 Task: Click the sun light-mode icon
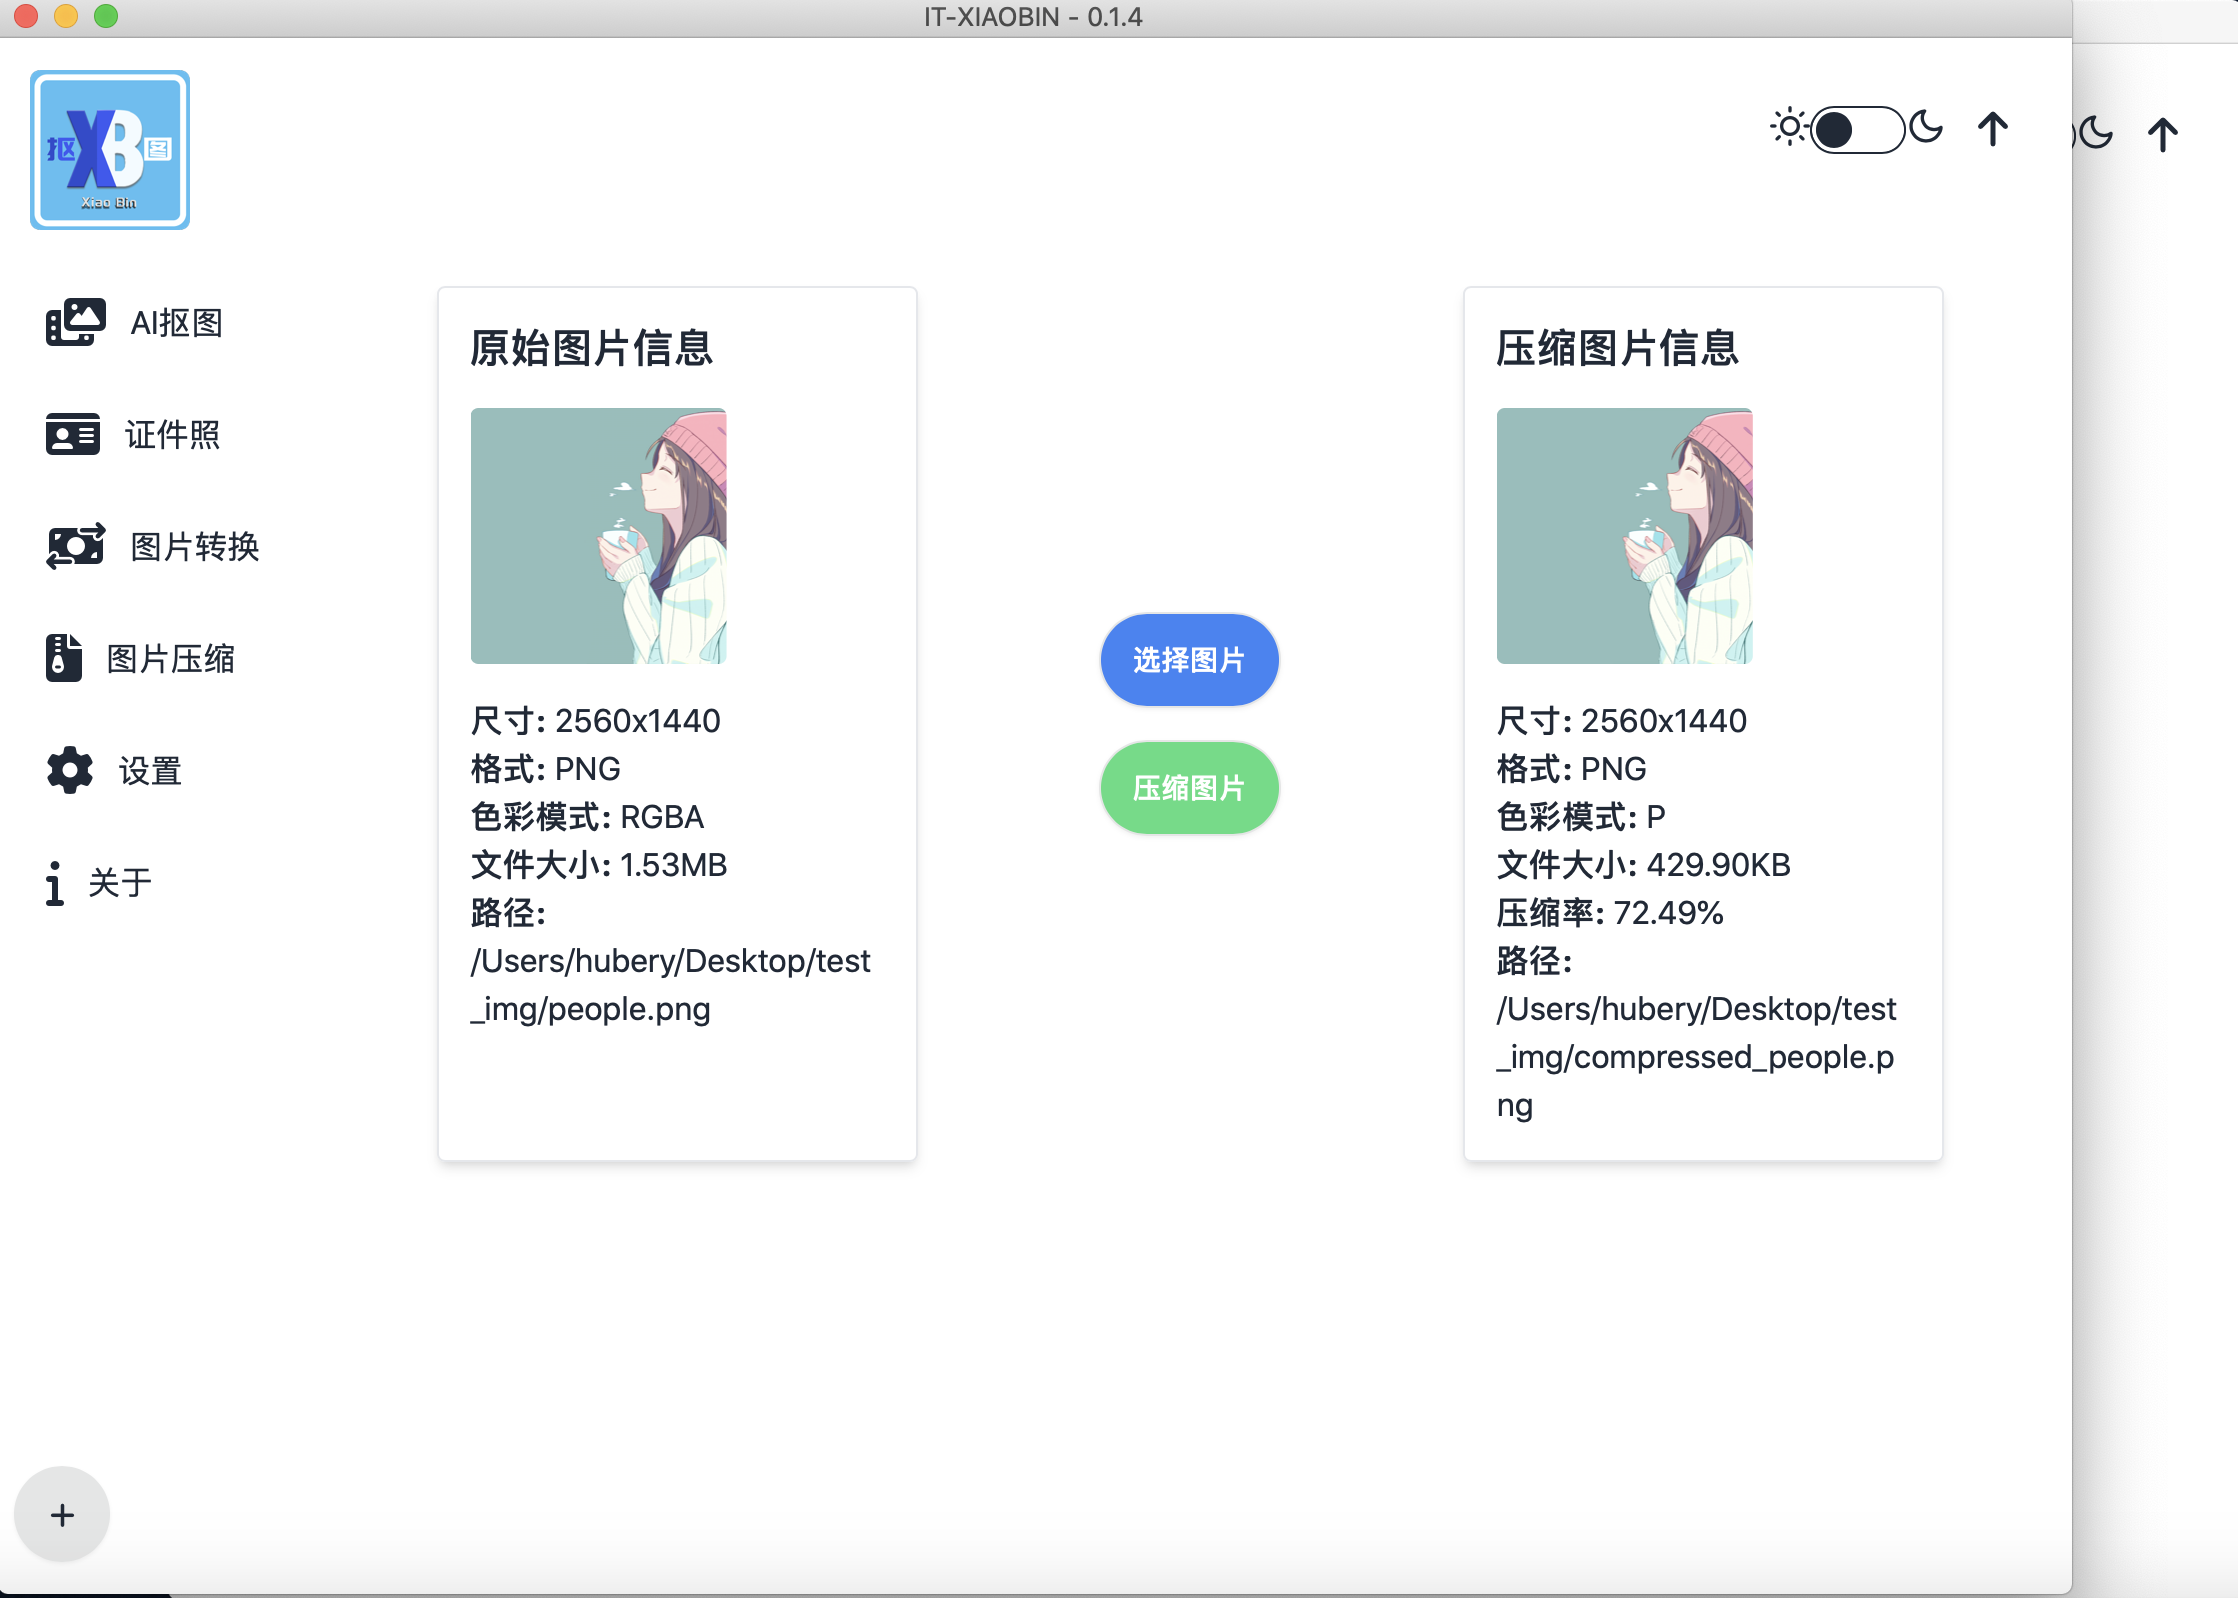pyautogui.click(x=1788, y=128)
